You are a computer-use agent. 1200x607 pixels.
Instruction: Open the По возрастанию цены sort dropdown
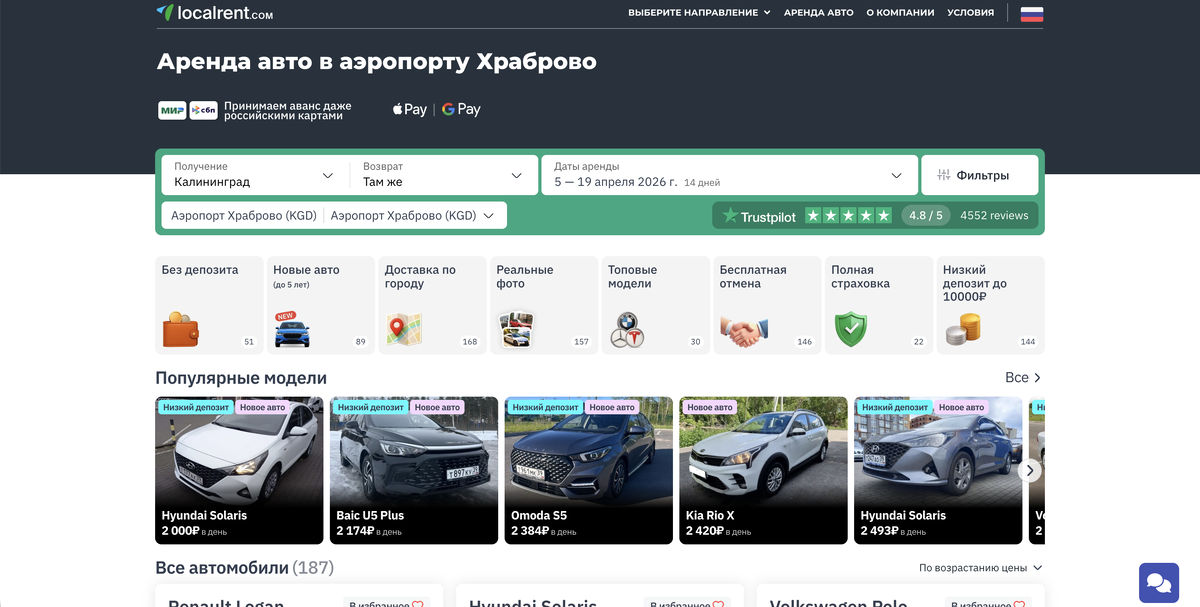[981, 568]
